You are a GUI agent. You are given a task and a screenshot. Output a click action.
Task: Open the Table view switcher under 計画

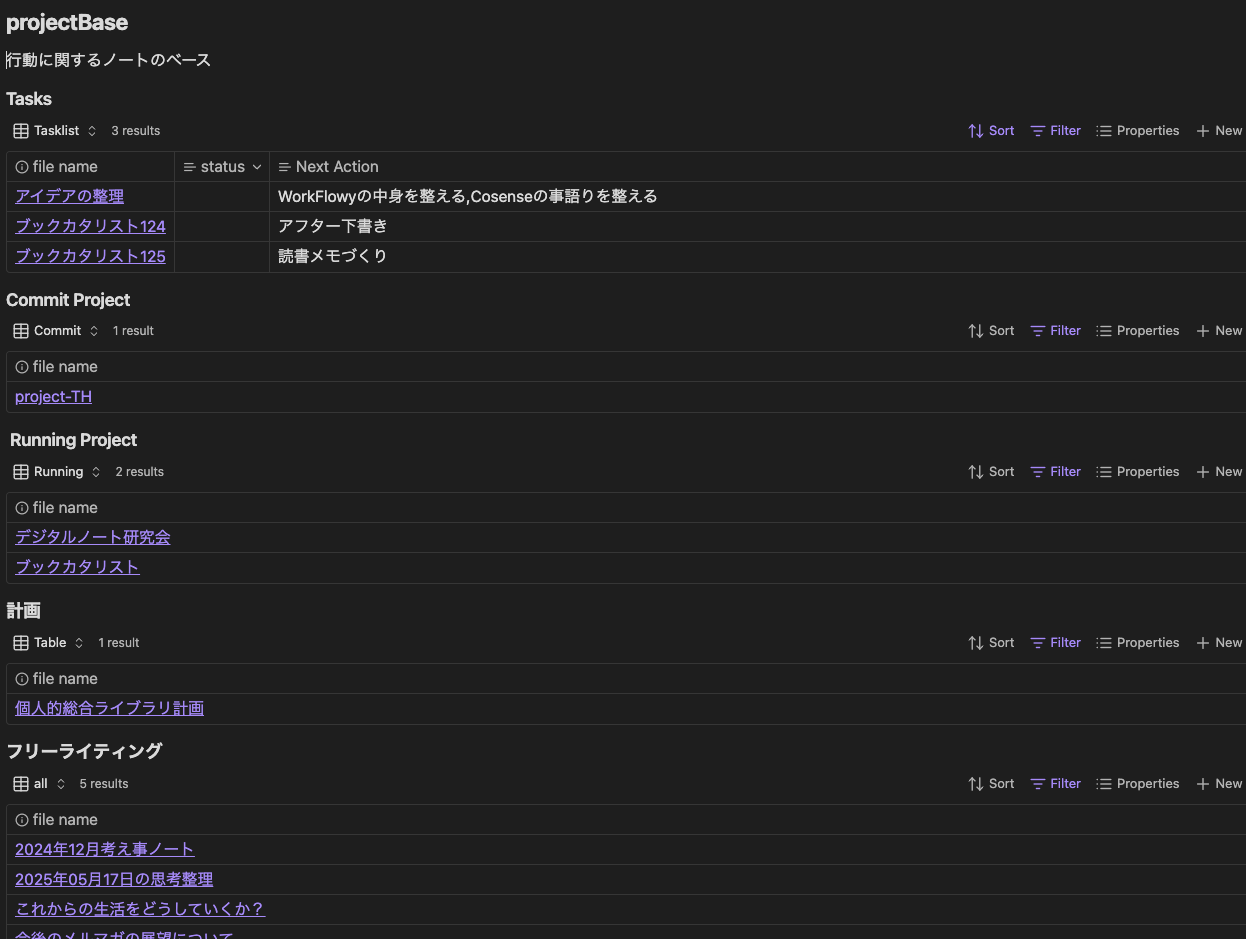(49, 643)
